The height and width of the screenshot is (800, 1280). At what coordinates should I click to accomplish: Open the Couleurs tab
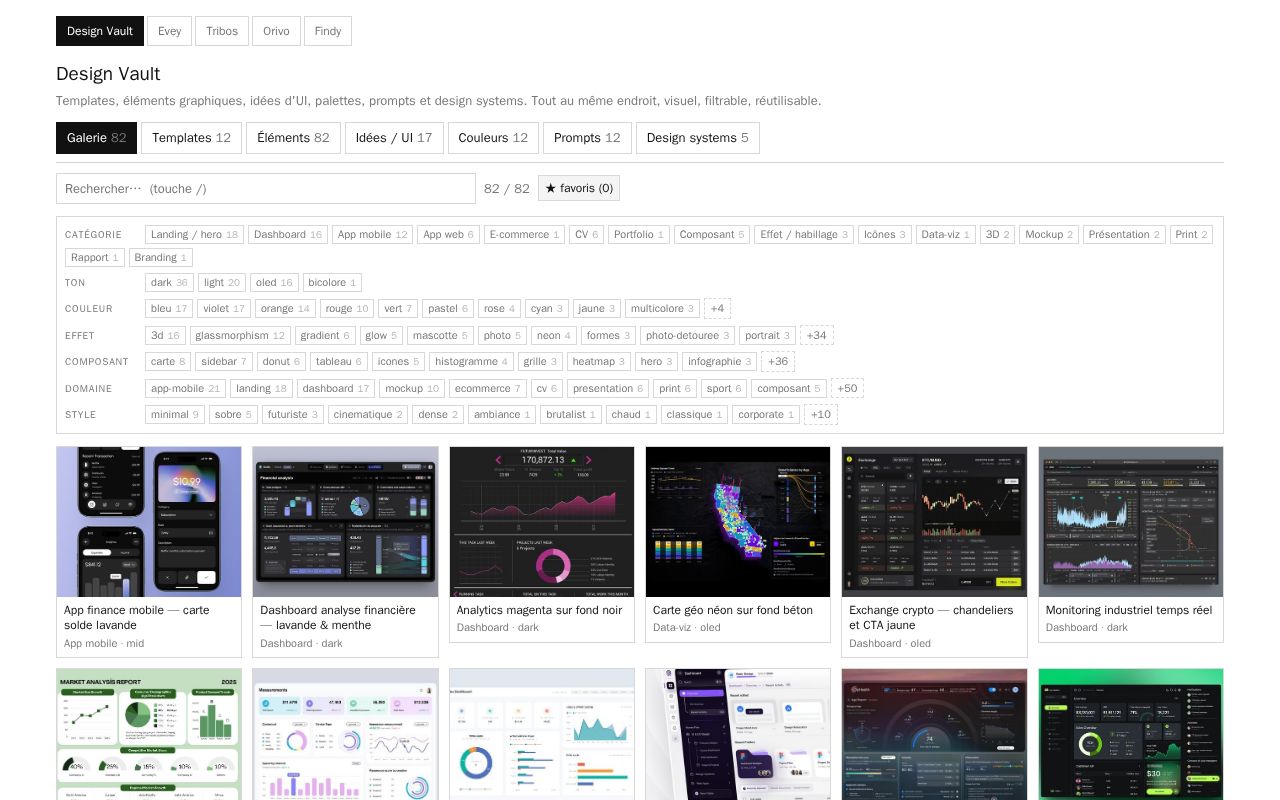coord(493,138)
